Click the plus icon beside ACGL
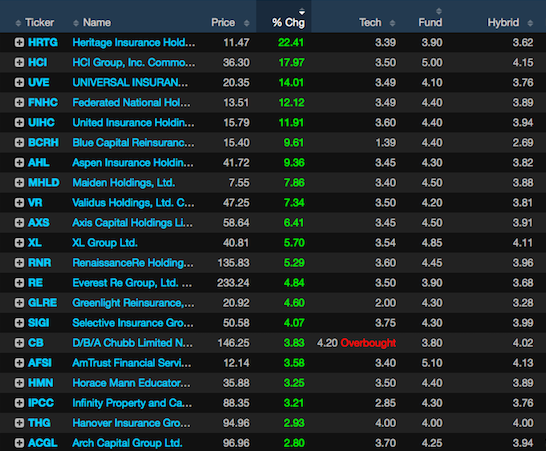Viewport: 546px width, 451px height. tap(19, 443)
